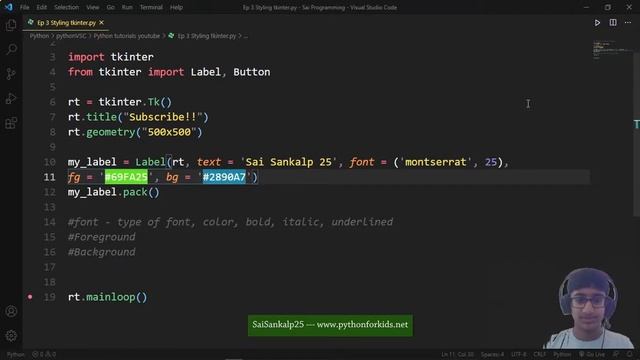Open the Accounts icon in activity bar
This screenshot has height=360, width=640.
(x=11, y=311)
